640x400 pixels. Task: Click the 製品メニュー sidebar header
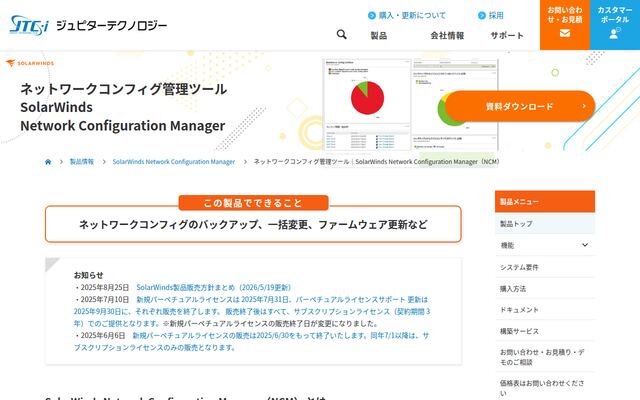pyautogui.click(x=545, y=202)
